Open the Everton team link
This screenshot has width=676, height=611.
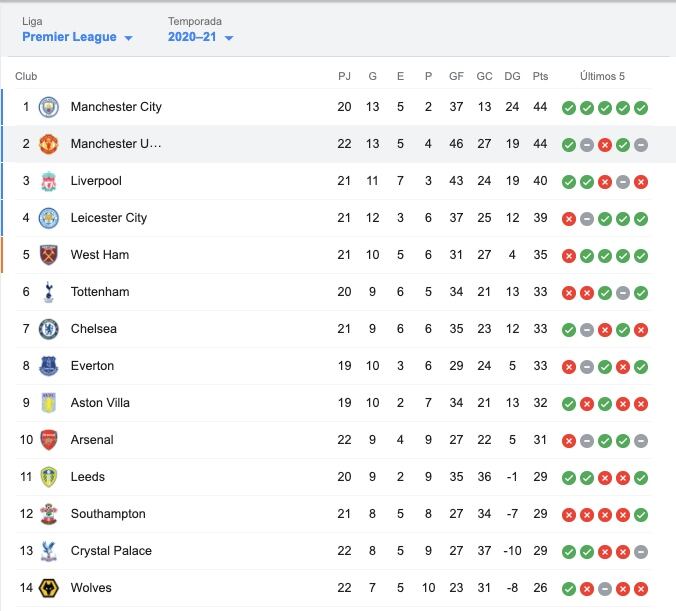point(92,366)
